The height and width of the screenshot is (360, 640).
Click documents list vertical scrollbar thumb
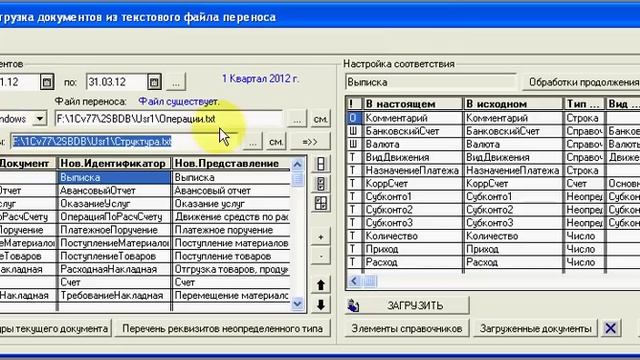pos(298,179)
